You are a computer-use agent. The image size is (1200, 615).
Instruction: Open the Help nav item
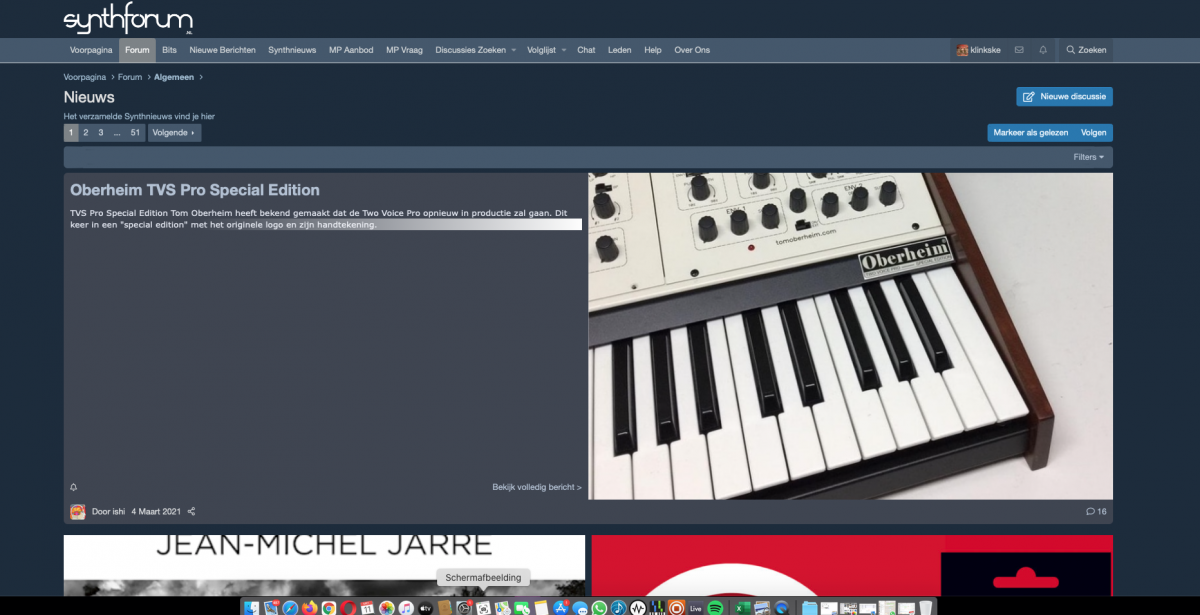click(x=652, y=50)
